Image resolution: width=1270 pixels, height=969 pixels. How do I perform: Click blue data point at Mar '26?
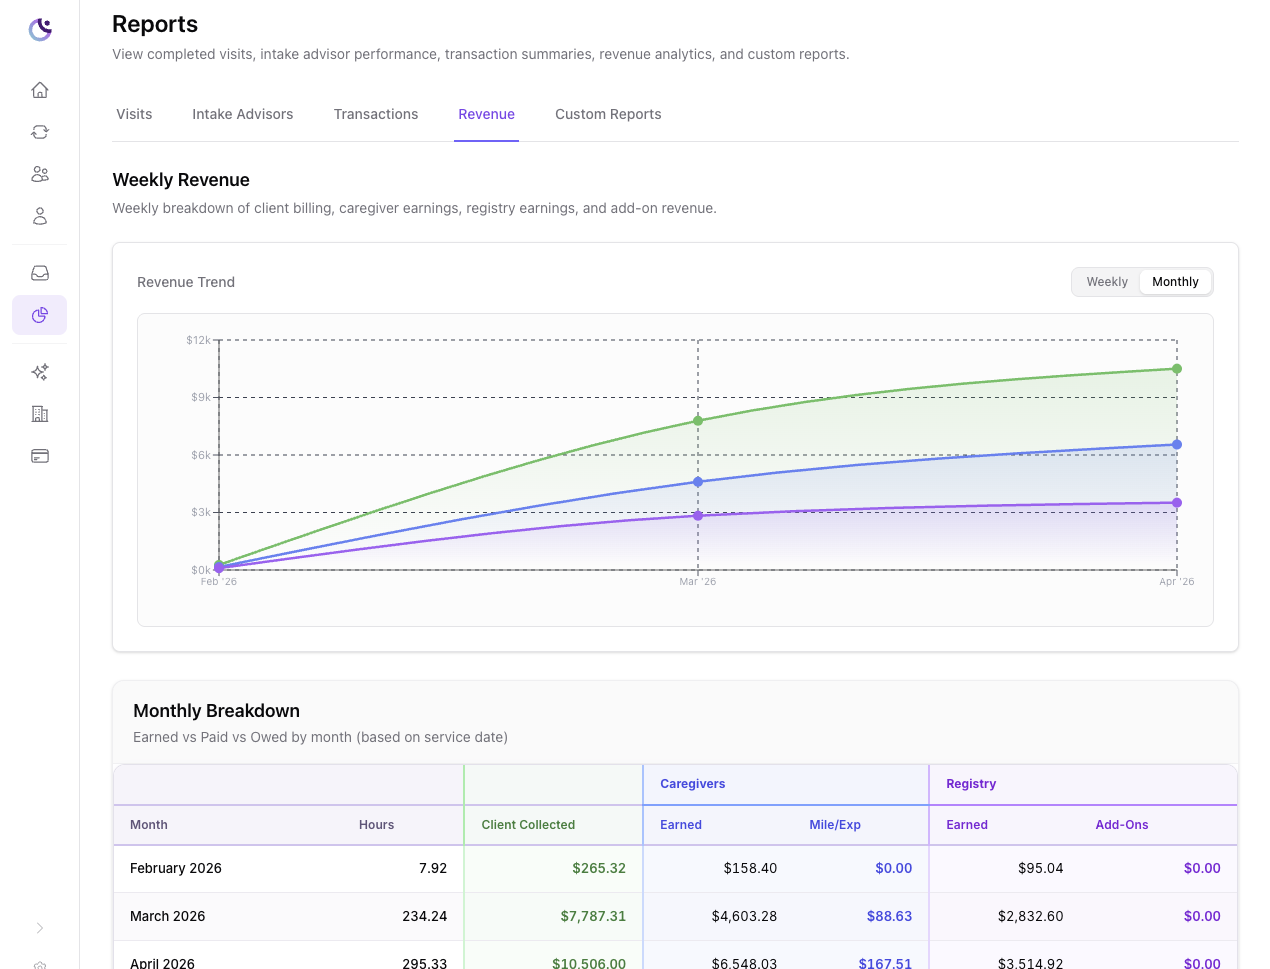pyautogui.click(x=698, y=482)
